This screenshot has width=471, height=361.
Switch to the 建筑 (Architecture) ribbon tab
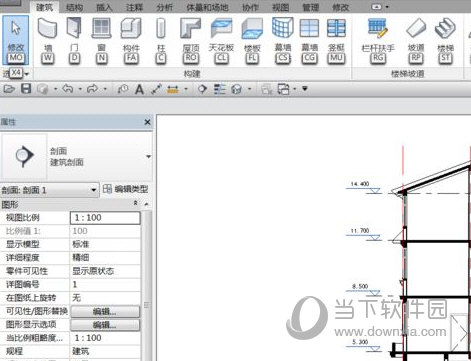pos(44,7)
